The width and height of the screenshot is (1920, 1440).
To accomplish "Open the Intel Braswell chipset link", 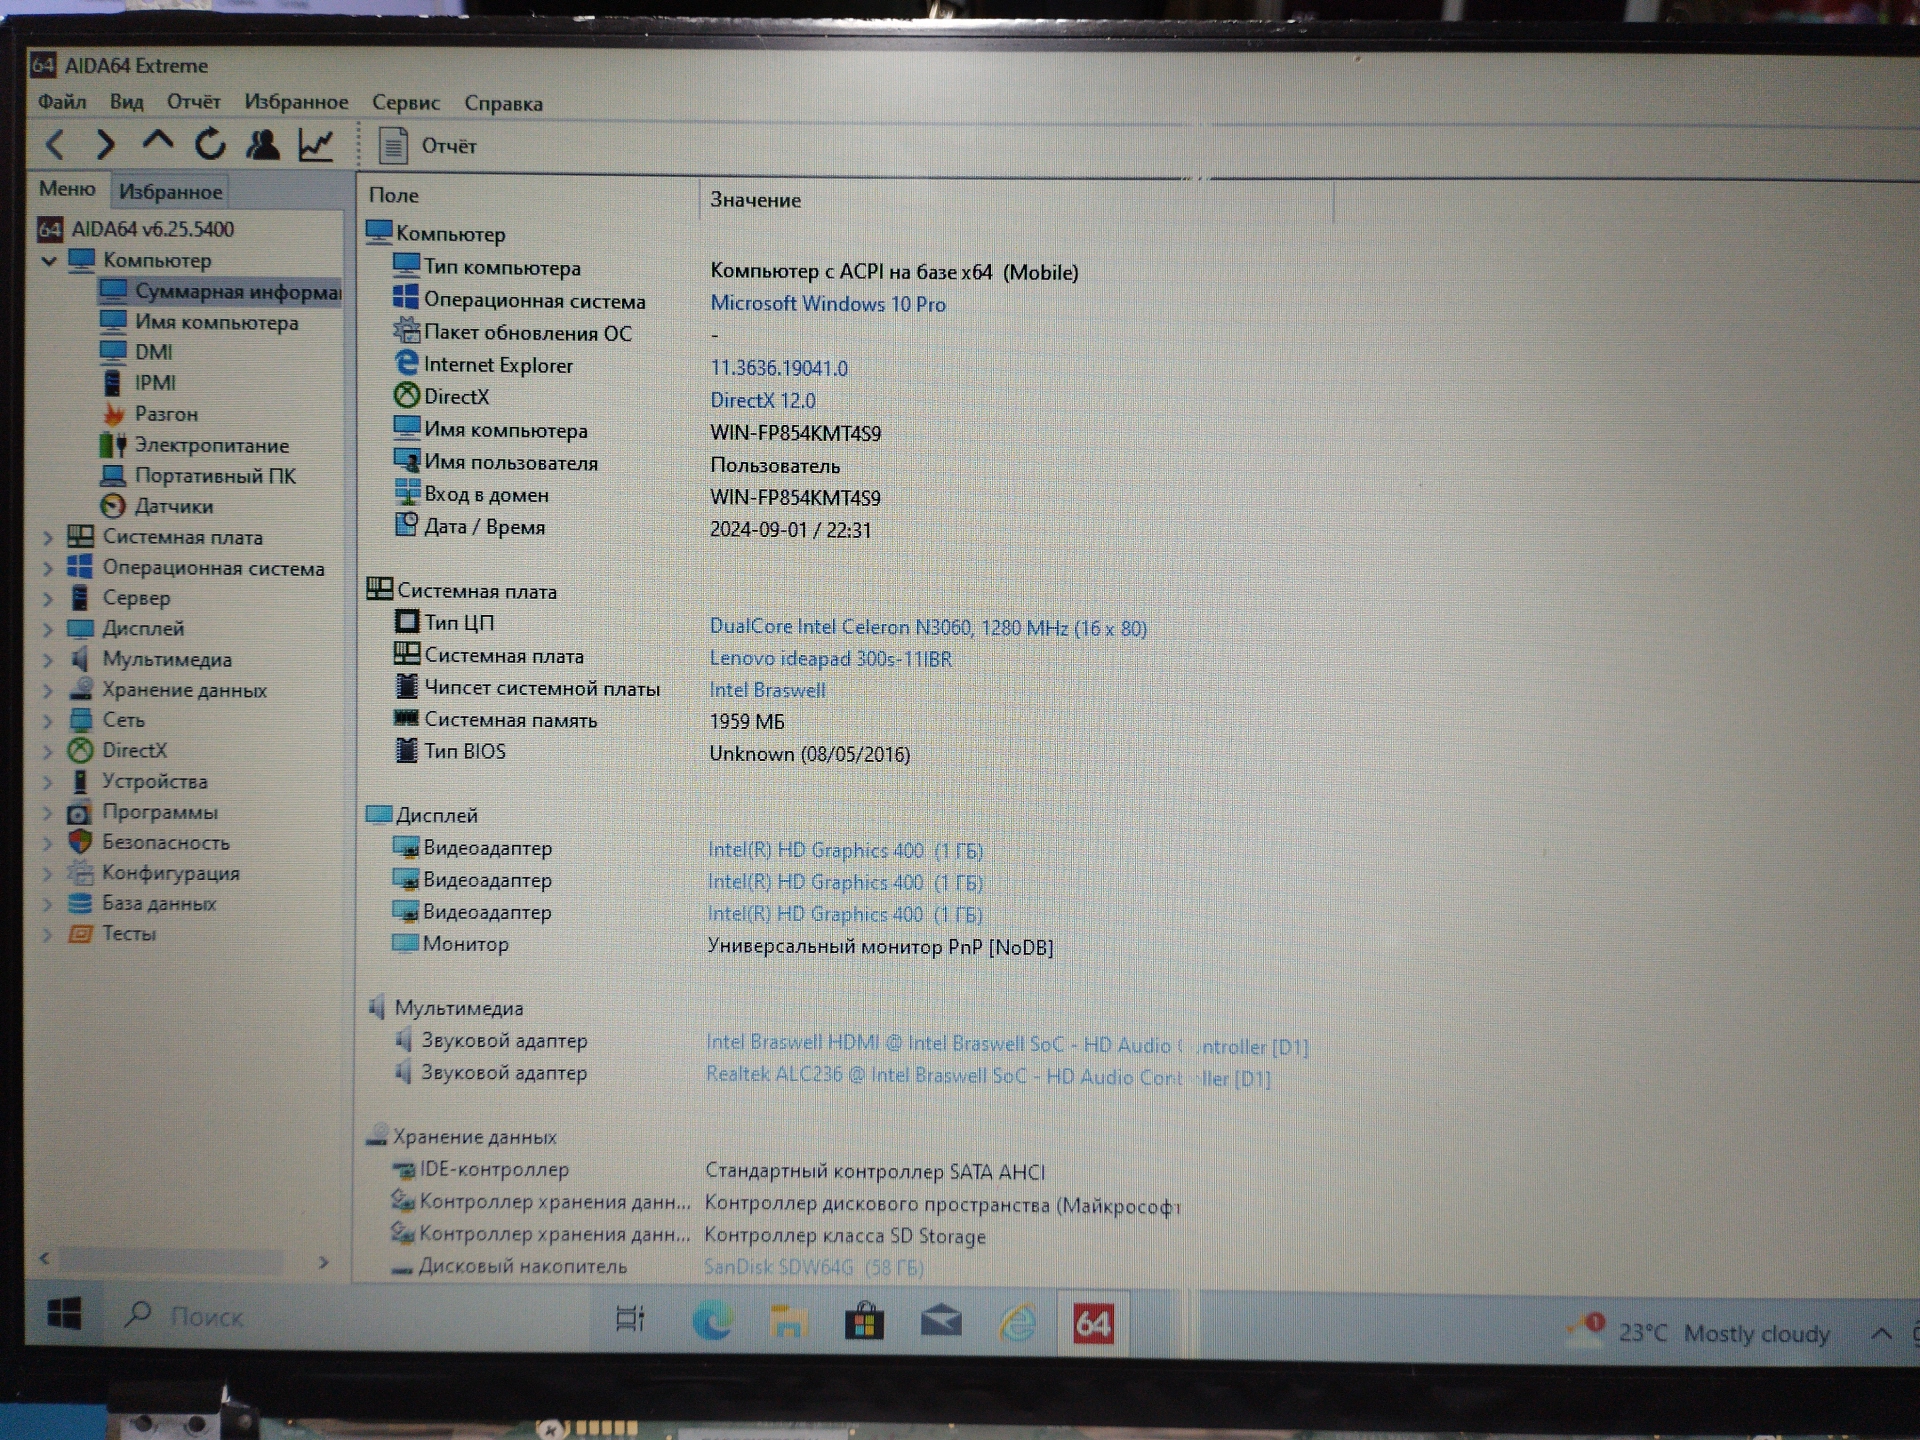I will 767,690.
